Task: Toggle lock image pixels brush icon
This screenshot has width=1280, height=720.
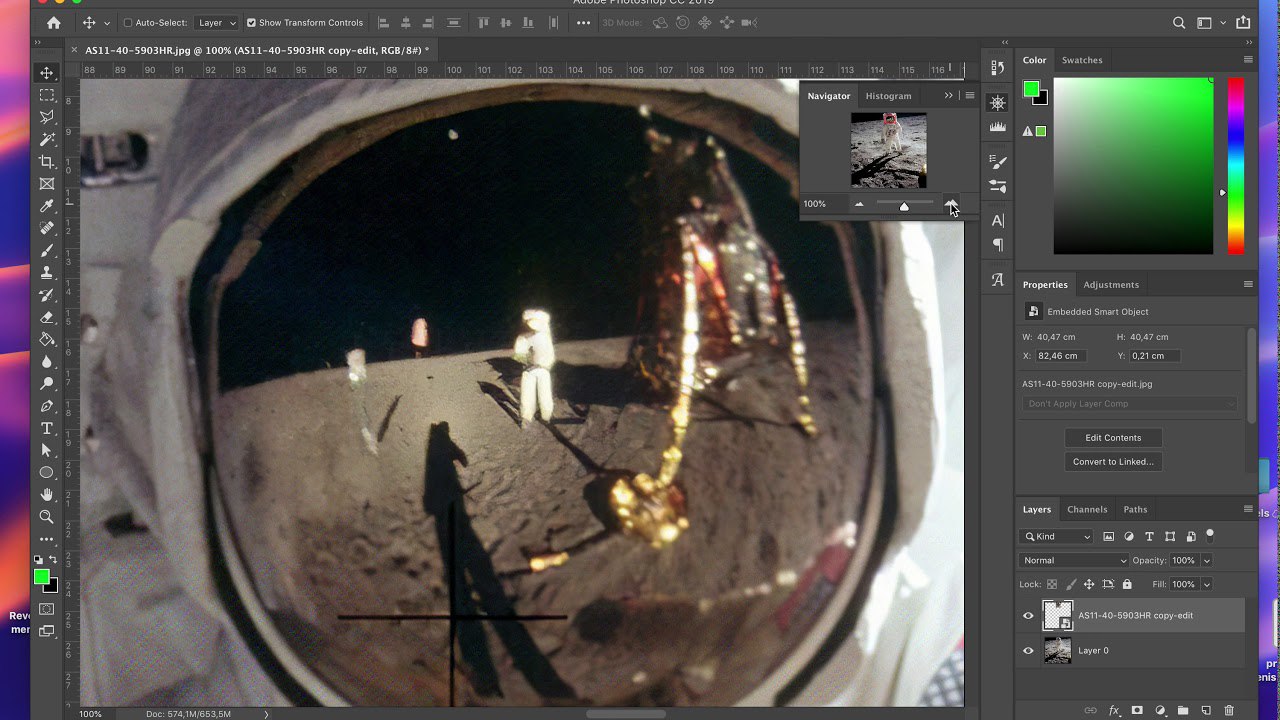Action: pos(1070,584)
